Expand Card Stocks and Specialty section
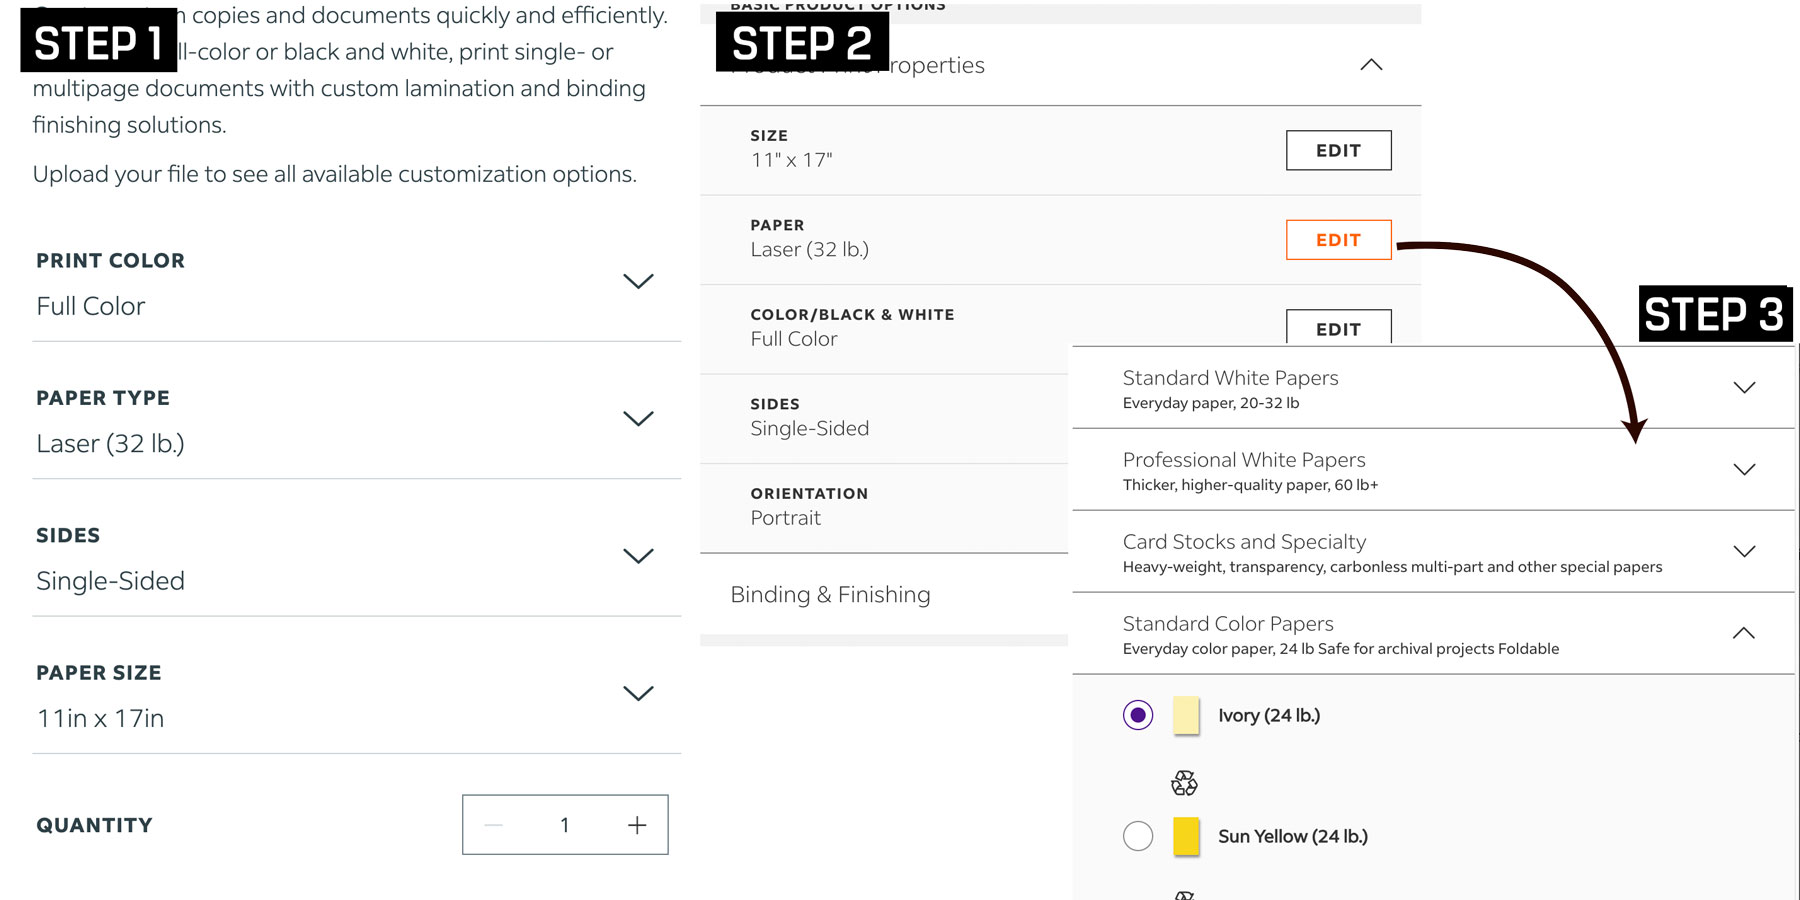Viewport: 1800px width, 900px height. pos(1744,552)
